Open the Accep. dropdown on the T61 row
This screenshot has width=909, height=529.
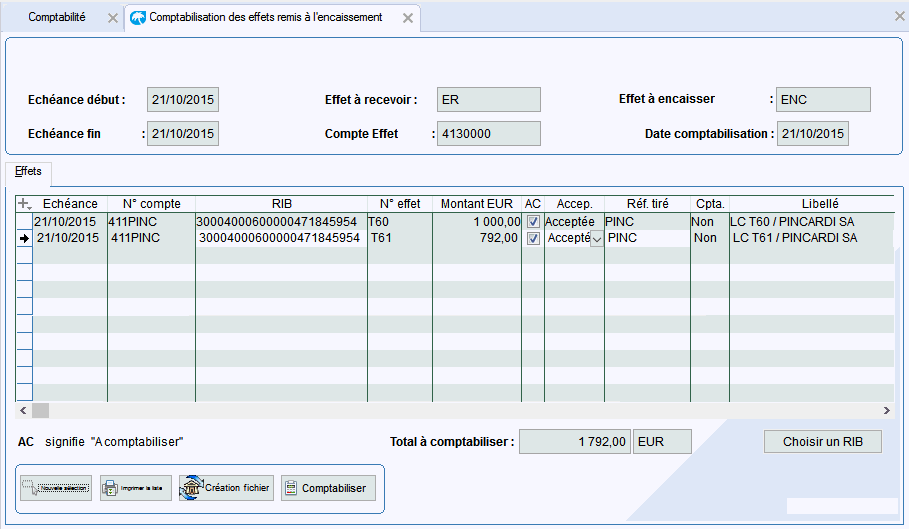(597, 238)
